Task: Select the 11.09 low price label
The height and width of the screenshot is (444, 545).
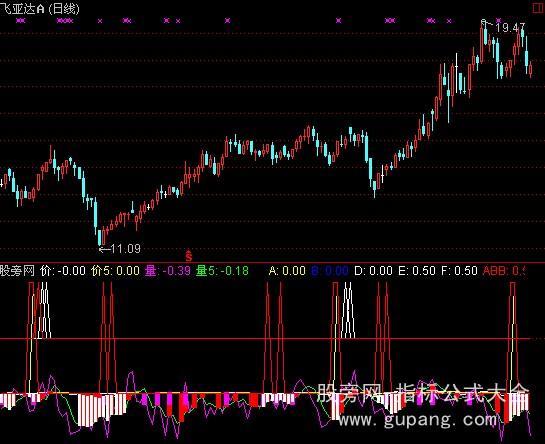Action: [125, 249]
